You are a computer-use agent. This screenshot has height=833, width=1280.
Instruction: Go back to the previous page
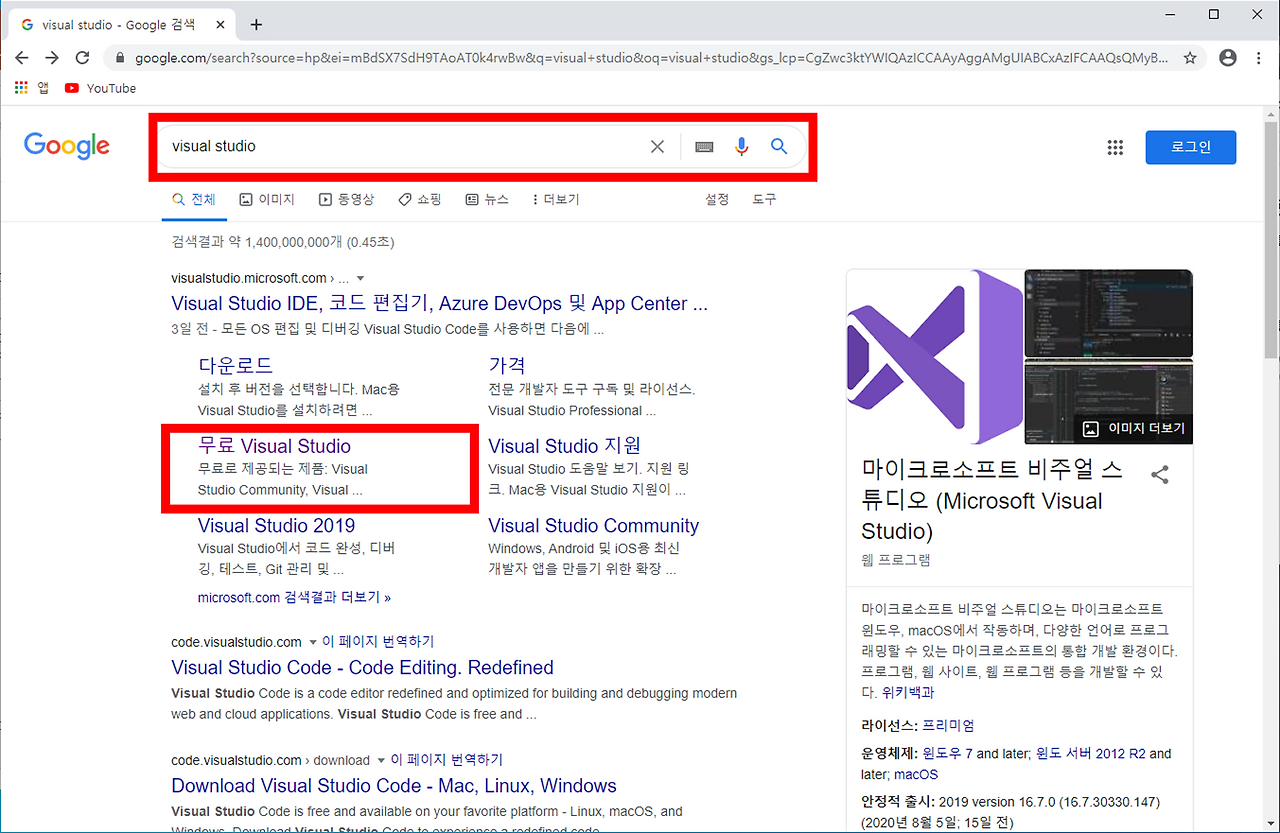coord(22,58)
